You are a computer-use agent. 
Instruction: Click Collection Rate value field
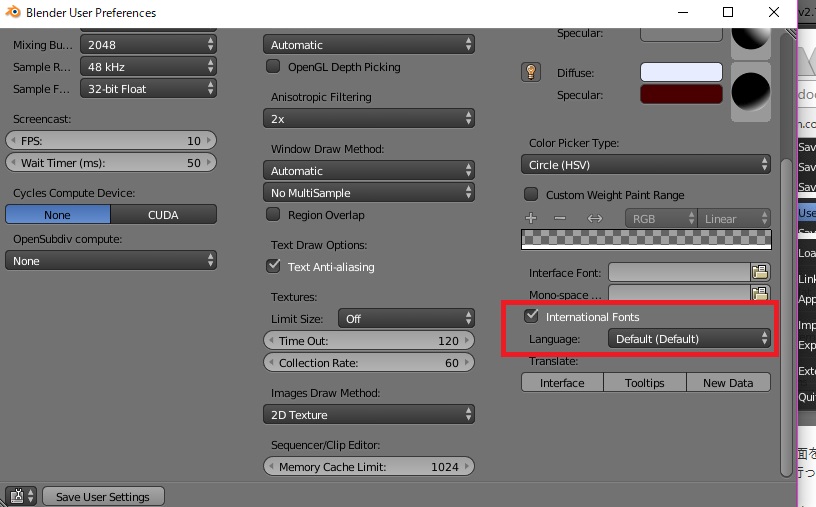pyautogui.click(x=369, y=362)
